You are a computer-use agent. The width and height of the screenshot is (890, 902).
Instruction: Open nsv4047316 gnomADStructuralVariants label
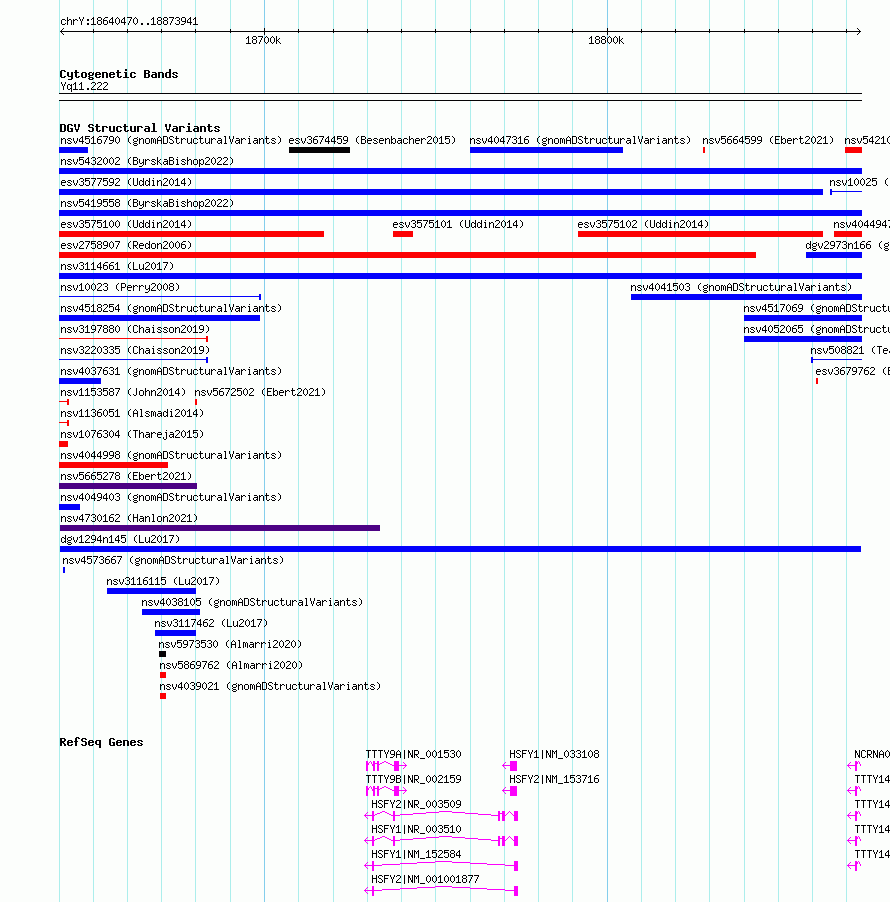tap(580, 140)
